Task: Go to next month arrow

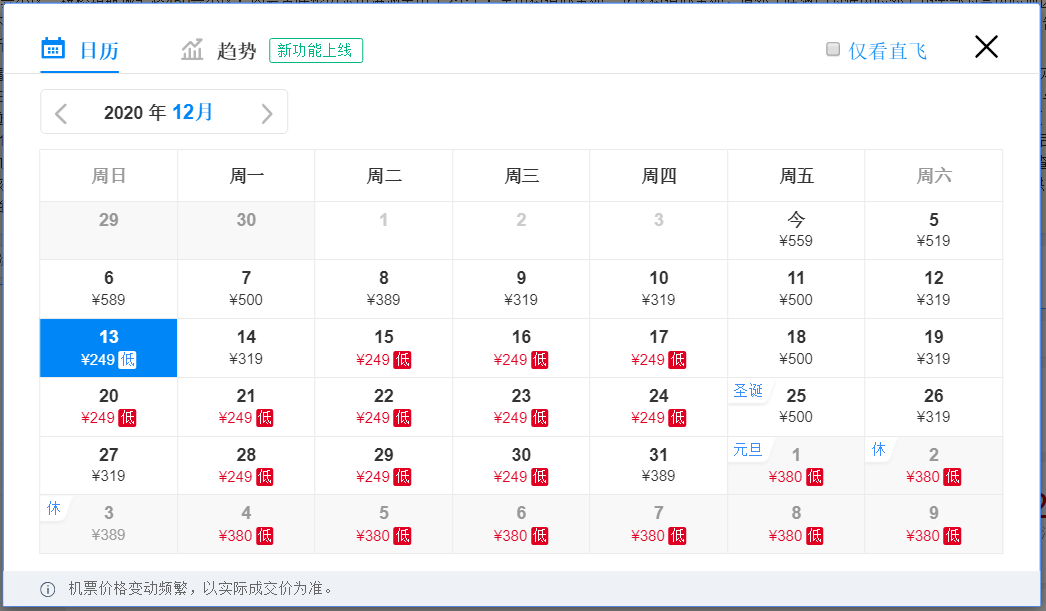Action: click(x=267, y=113)
